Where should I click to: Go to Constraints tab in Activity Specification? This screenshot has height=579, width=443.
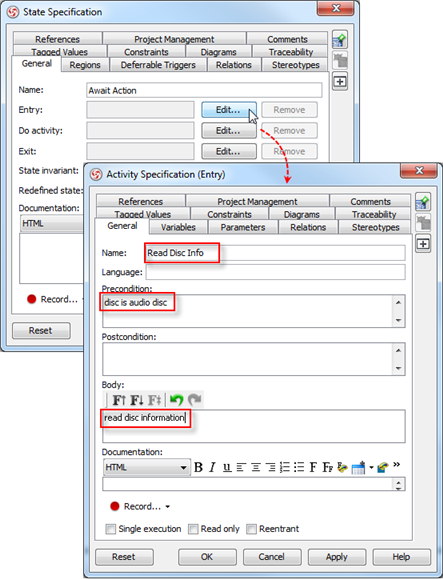[x=229, y=214]
